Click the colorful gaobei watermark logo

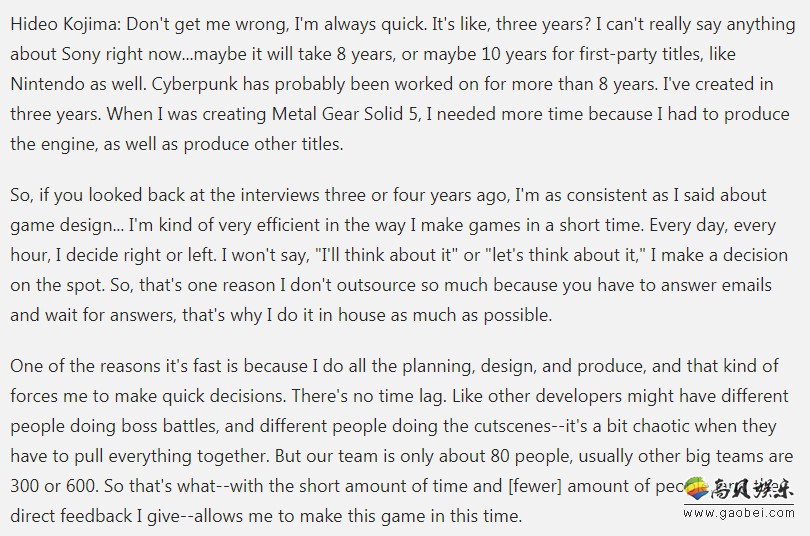pyautogui.click(x=696, y=489)
